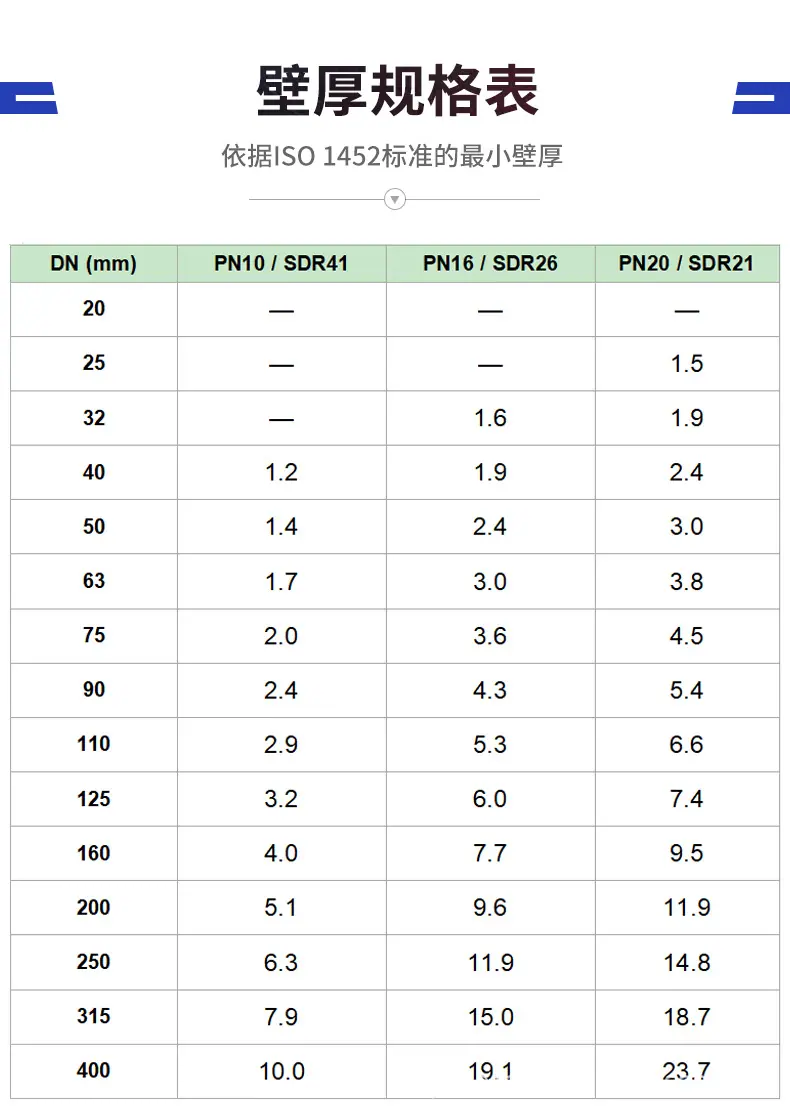Click the DN 63 row label
This screenshot has height=1117, width=790.
(94, 581)
